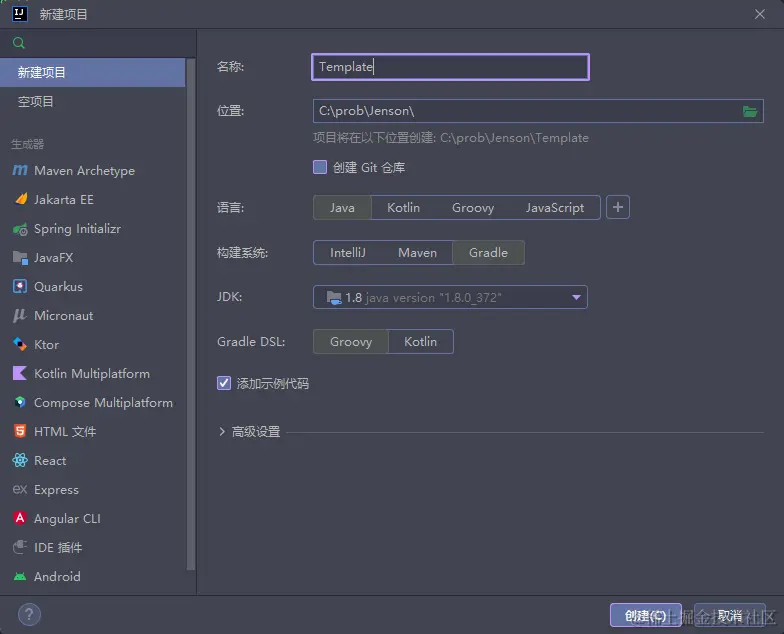The image size is (784, 634).
Task: Click the 名称 Template input field
Action: [450, 67]
